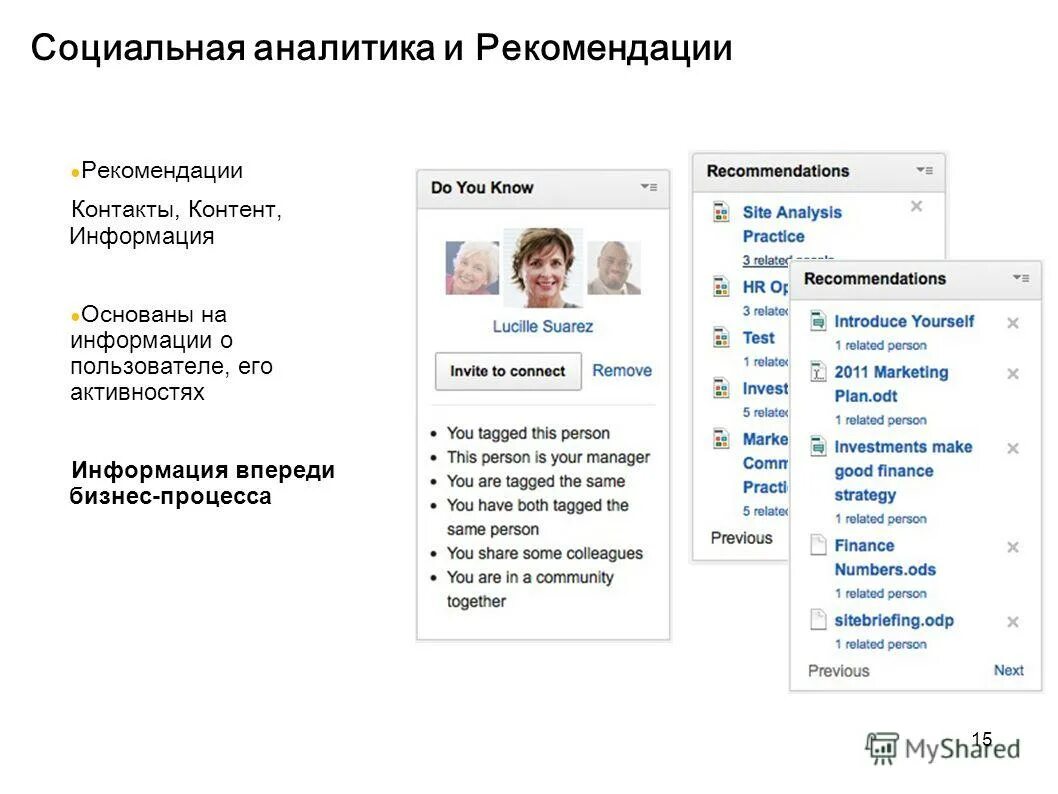Image resolution: width=1058 pixels, height=794 pixels.
Task: Click 'You are tagged the same' text
Action: pyautogui.click(x=536, y=481)
